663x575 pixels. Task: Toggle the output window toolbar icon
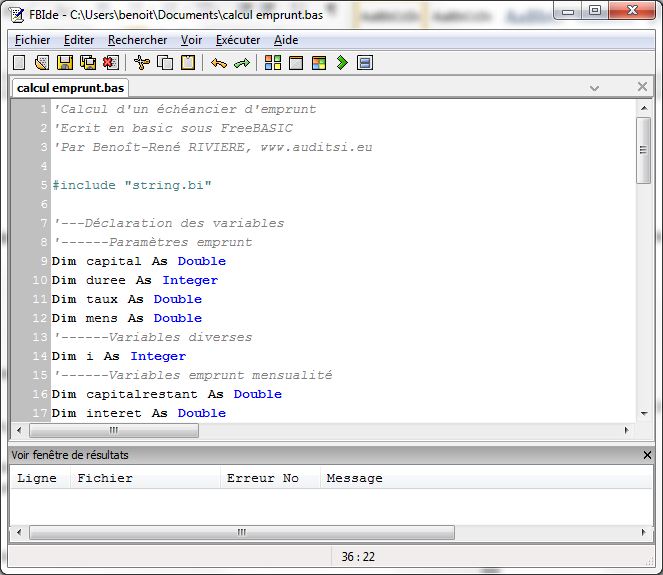click(x=365, y=63)
